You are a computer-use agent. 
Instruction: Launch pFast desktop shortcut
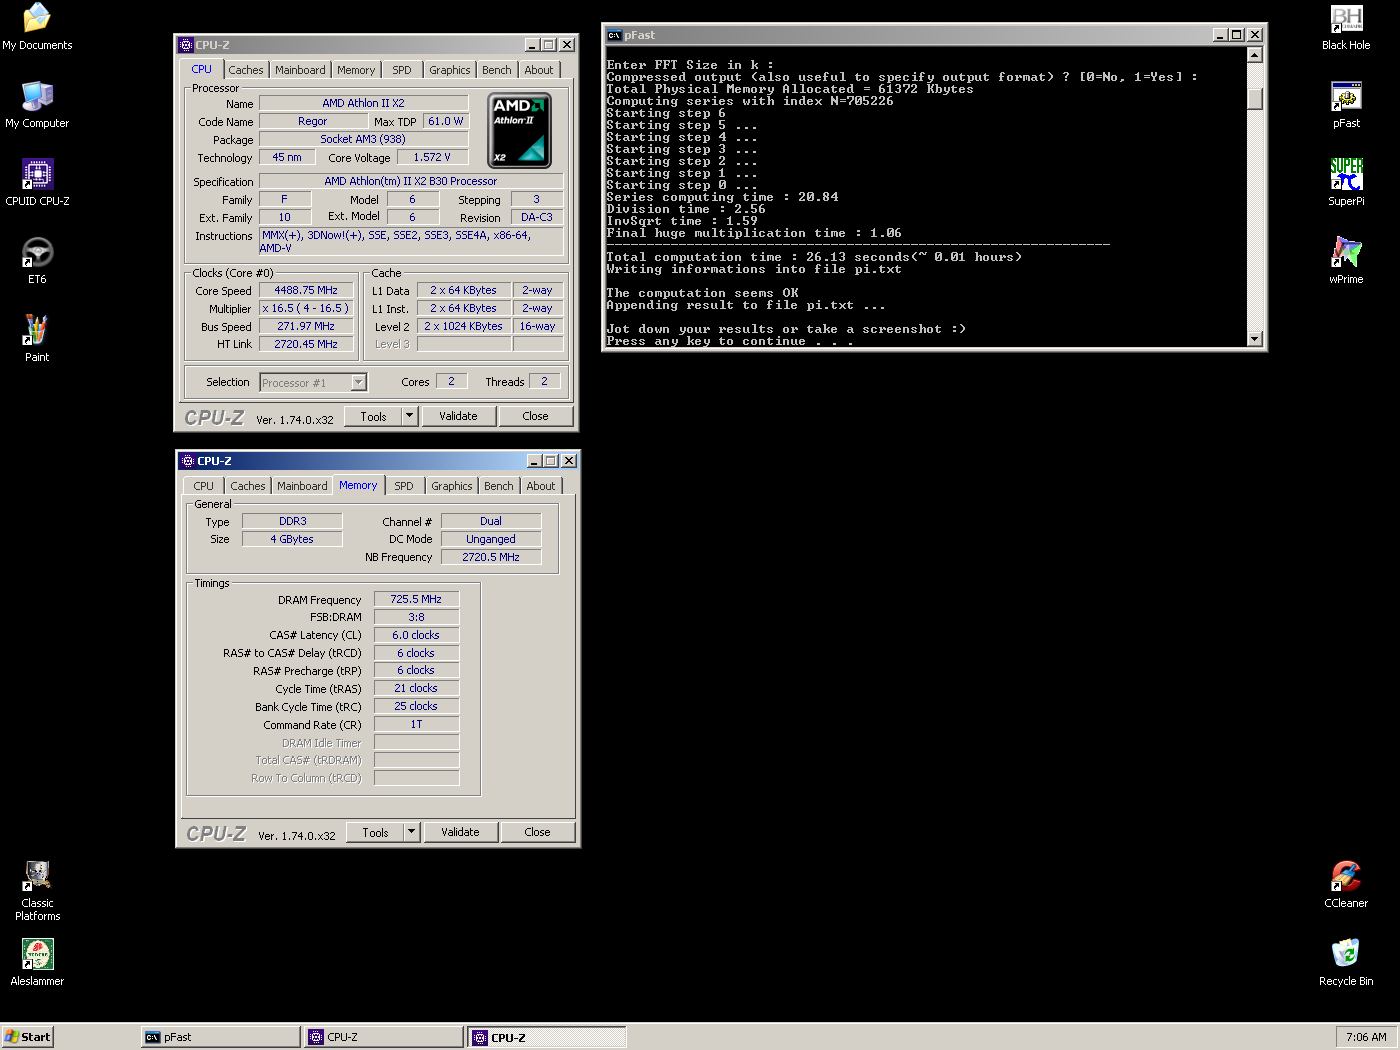1346,105
